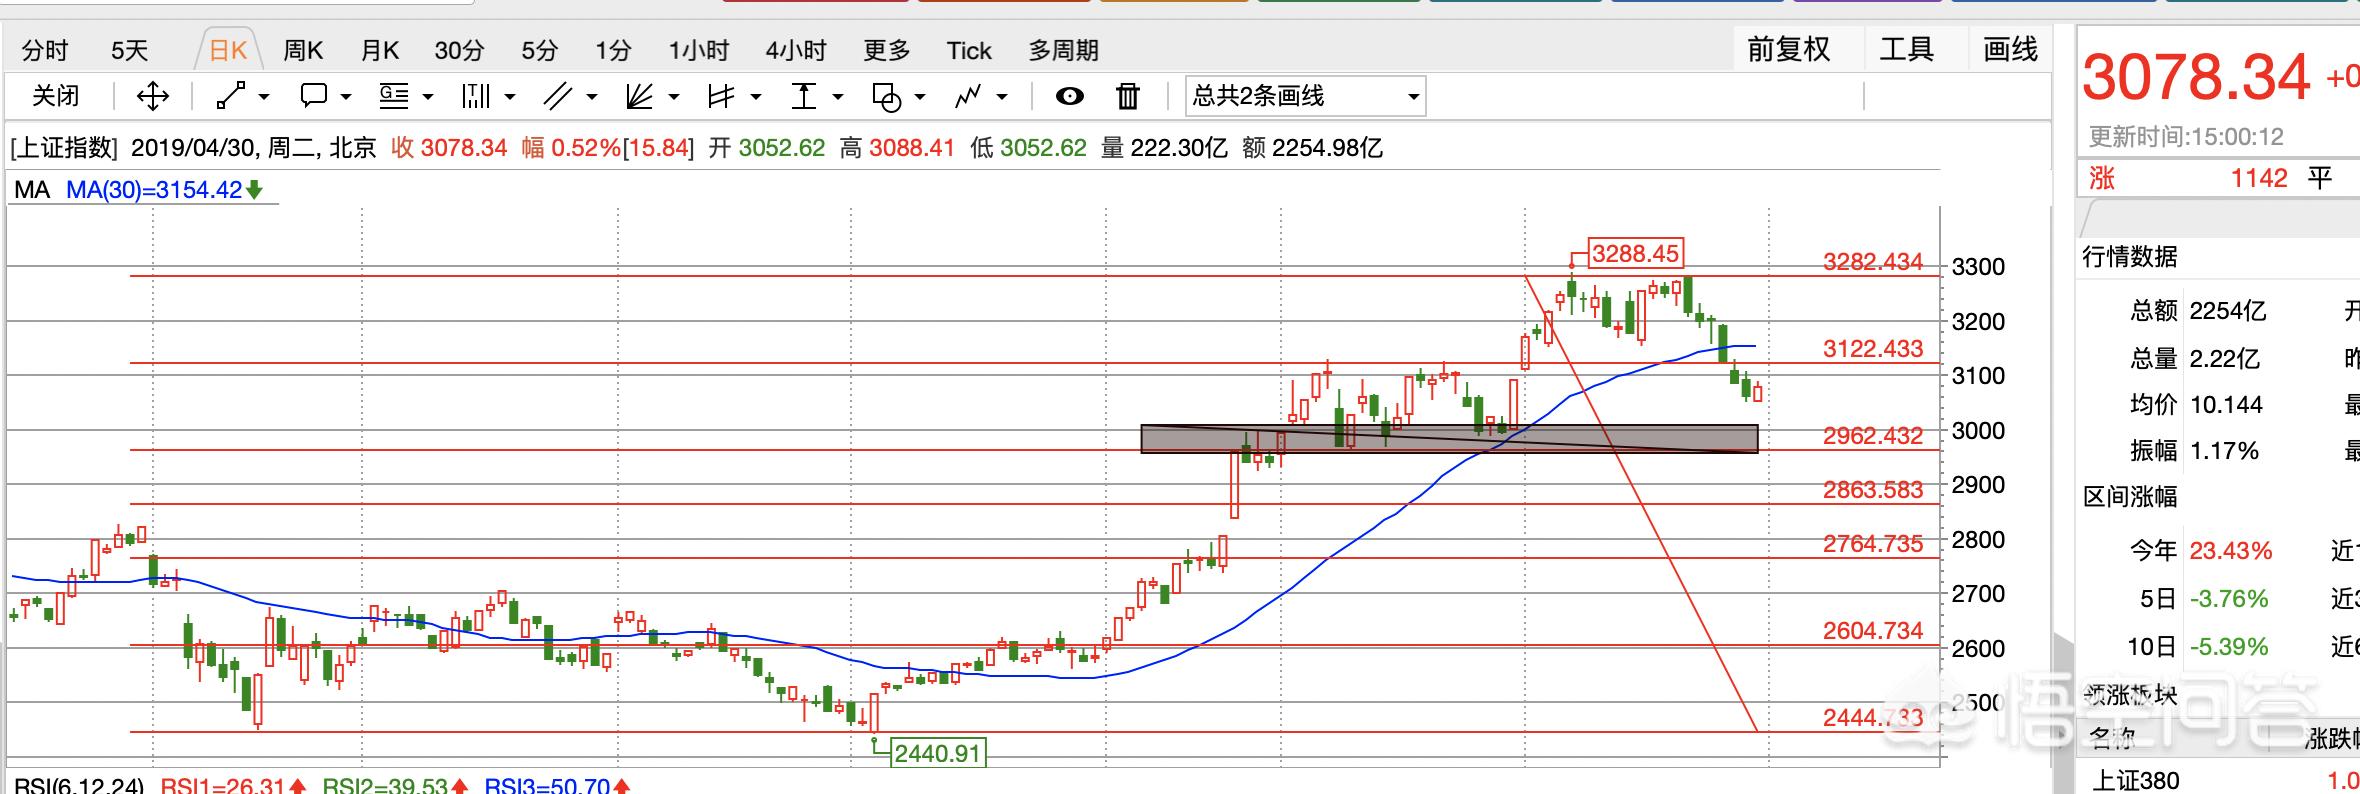
Task: Open dropdown arrow beside fan lines tool
Action: pos(674,97)
